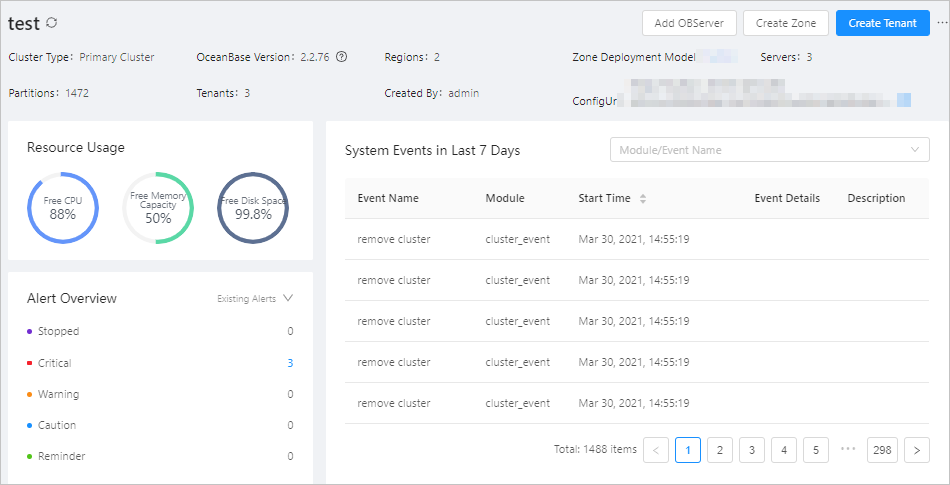Image resolution: width=950 pixels, height=485 pixels.
Task: Click the Module column header
Action: coord(505,198)
